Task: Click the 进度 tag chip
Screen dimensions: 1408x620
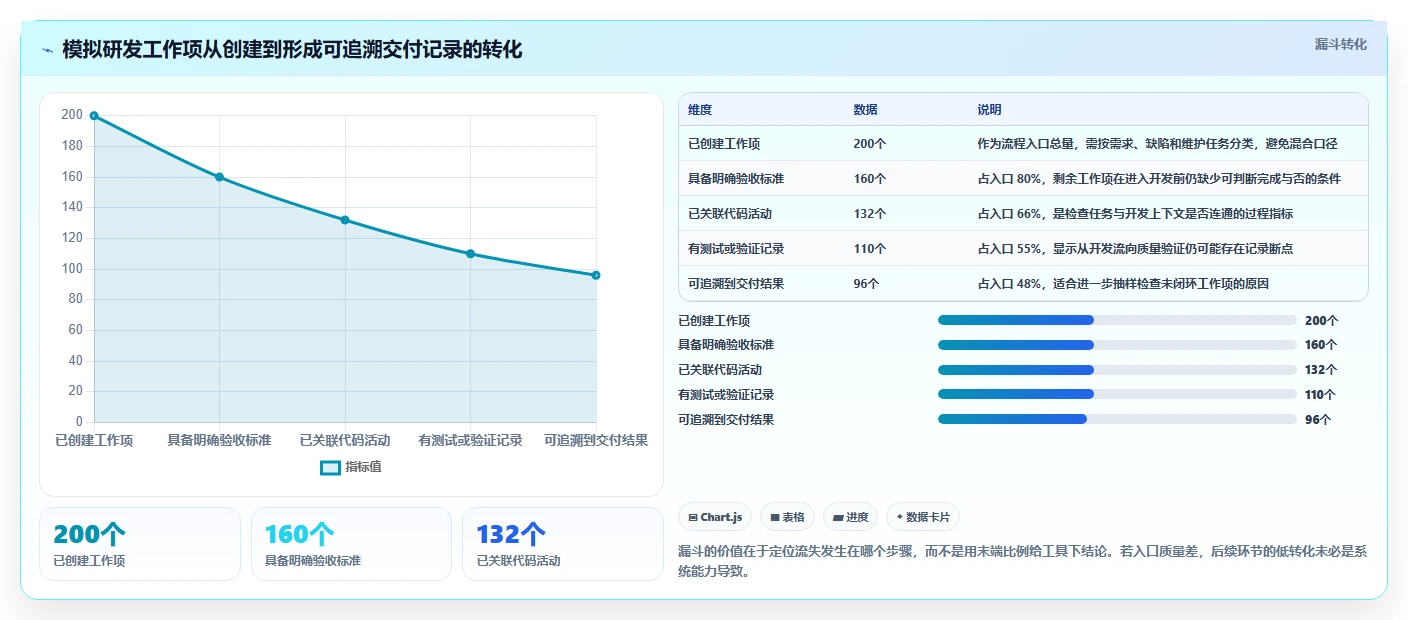Action: pos(850,517)
